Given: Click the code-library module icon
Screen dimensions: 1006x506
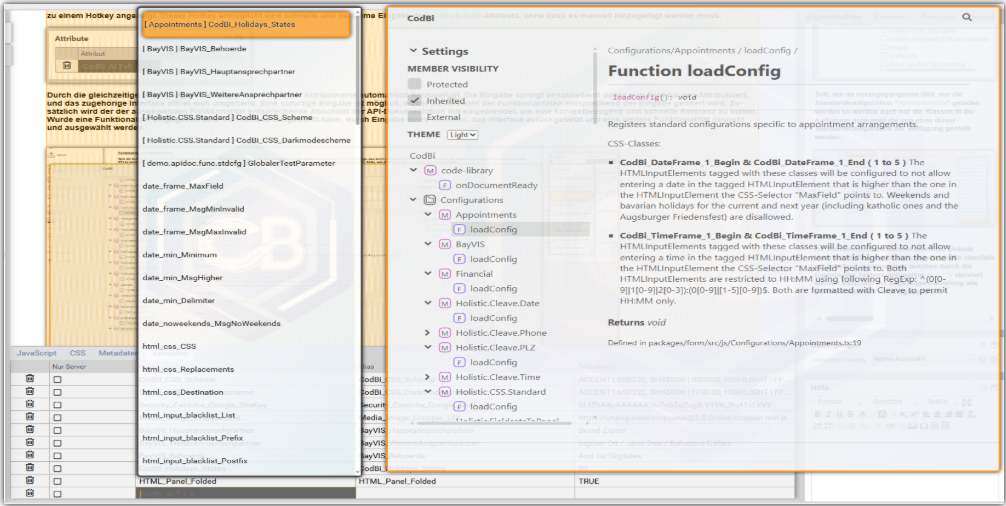Looking at the screenshot, I should pyautogui.click(x=430, y=171).
